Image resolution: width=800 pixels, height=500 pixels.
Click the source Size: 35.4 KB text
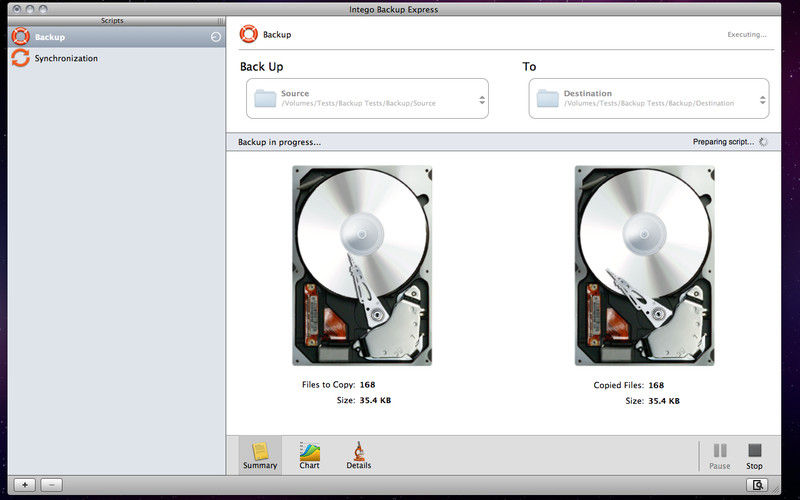coord(364,400)
